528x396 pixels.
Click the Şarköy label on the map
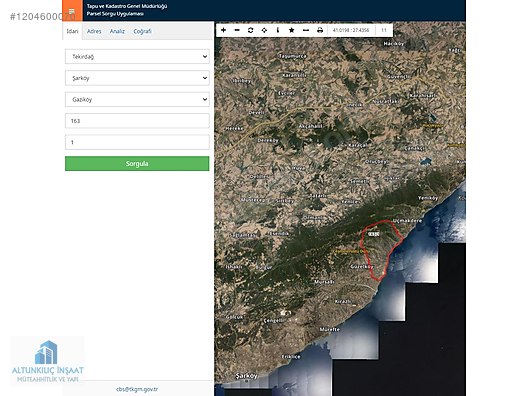246,376
